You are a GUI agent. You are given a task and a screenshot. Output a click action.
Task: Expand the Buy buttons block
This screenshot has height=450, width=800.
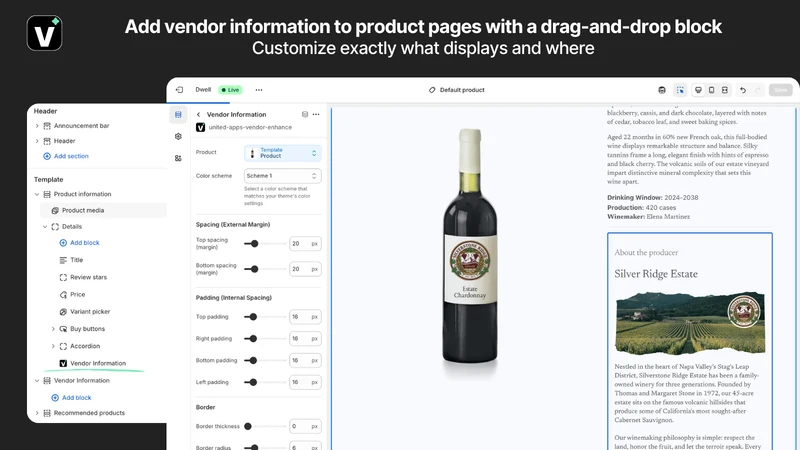[53, 329]
